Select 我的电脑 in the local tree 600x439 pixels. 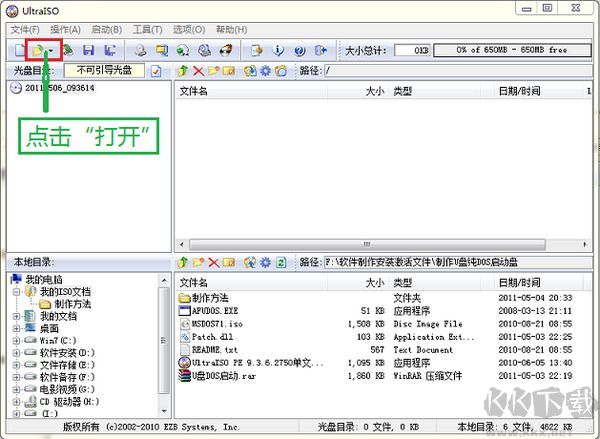(44, 279)
